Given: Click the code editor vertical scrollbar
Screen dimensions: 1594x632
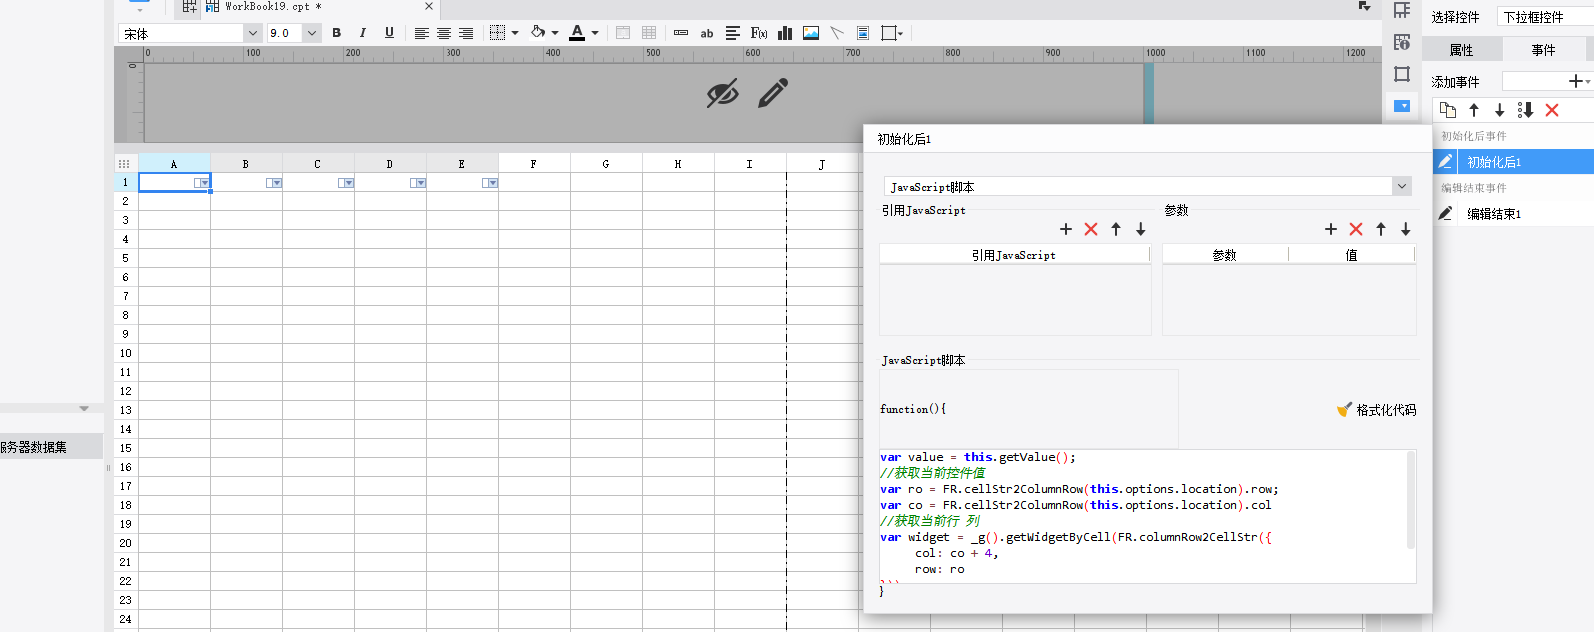Looking at the screenshot, I should click(x=1411, y=500).
